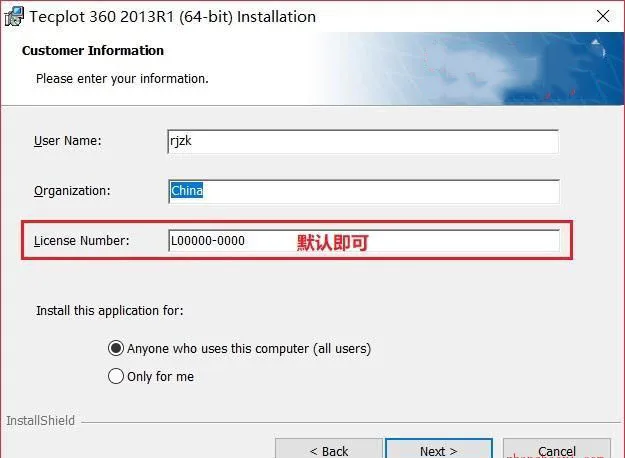Viewport: 625px width, 458px height.
Task: Click the Back button
Action: pos(329,449)
